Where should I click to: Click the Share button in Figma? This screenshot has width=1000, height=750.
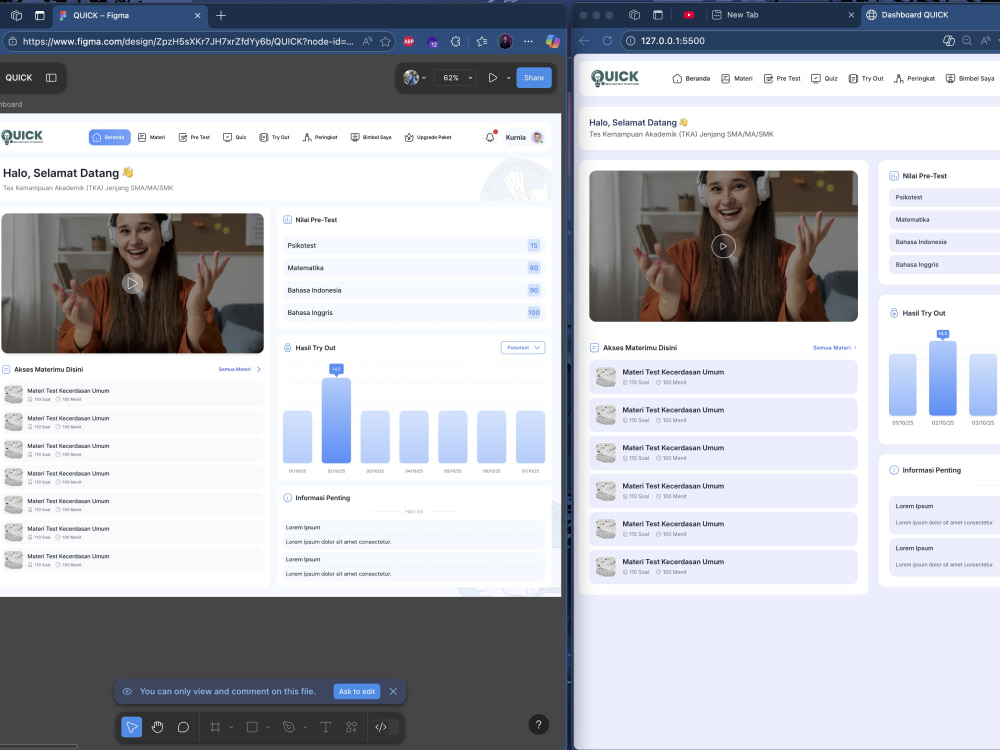(x=534, y=78)
